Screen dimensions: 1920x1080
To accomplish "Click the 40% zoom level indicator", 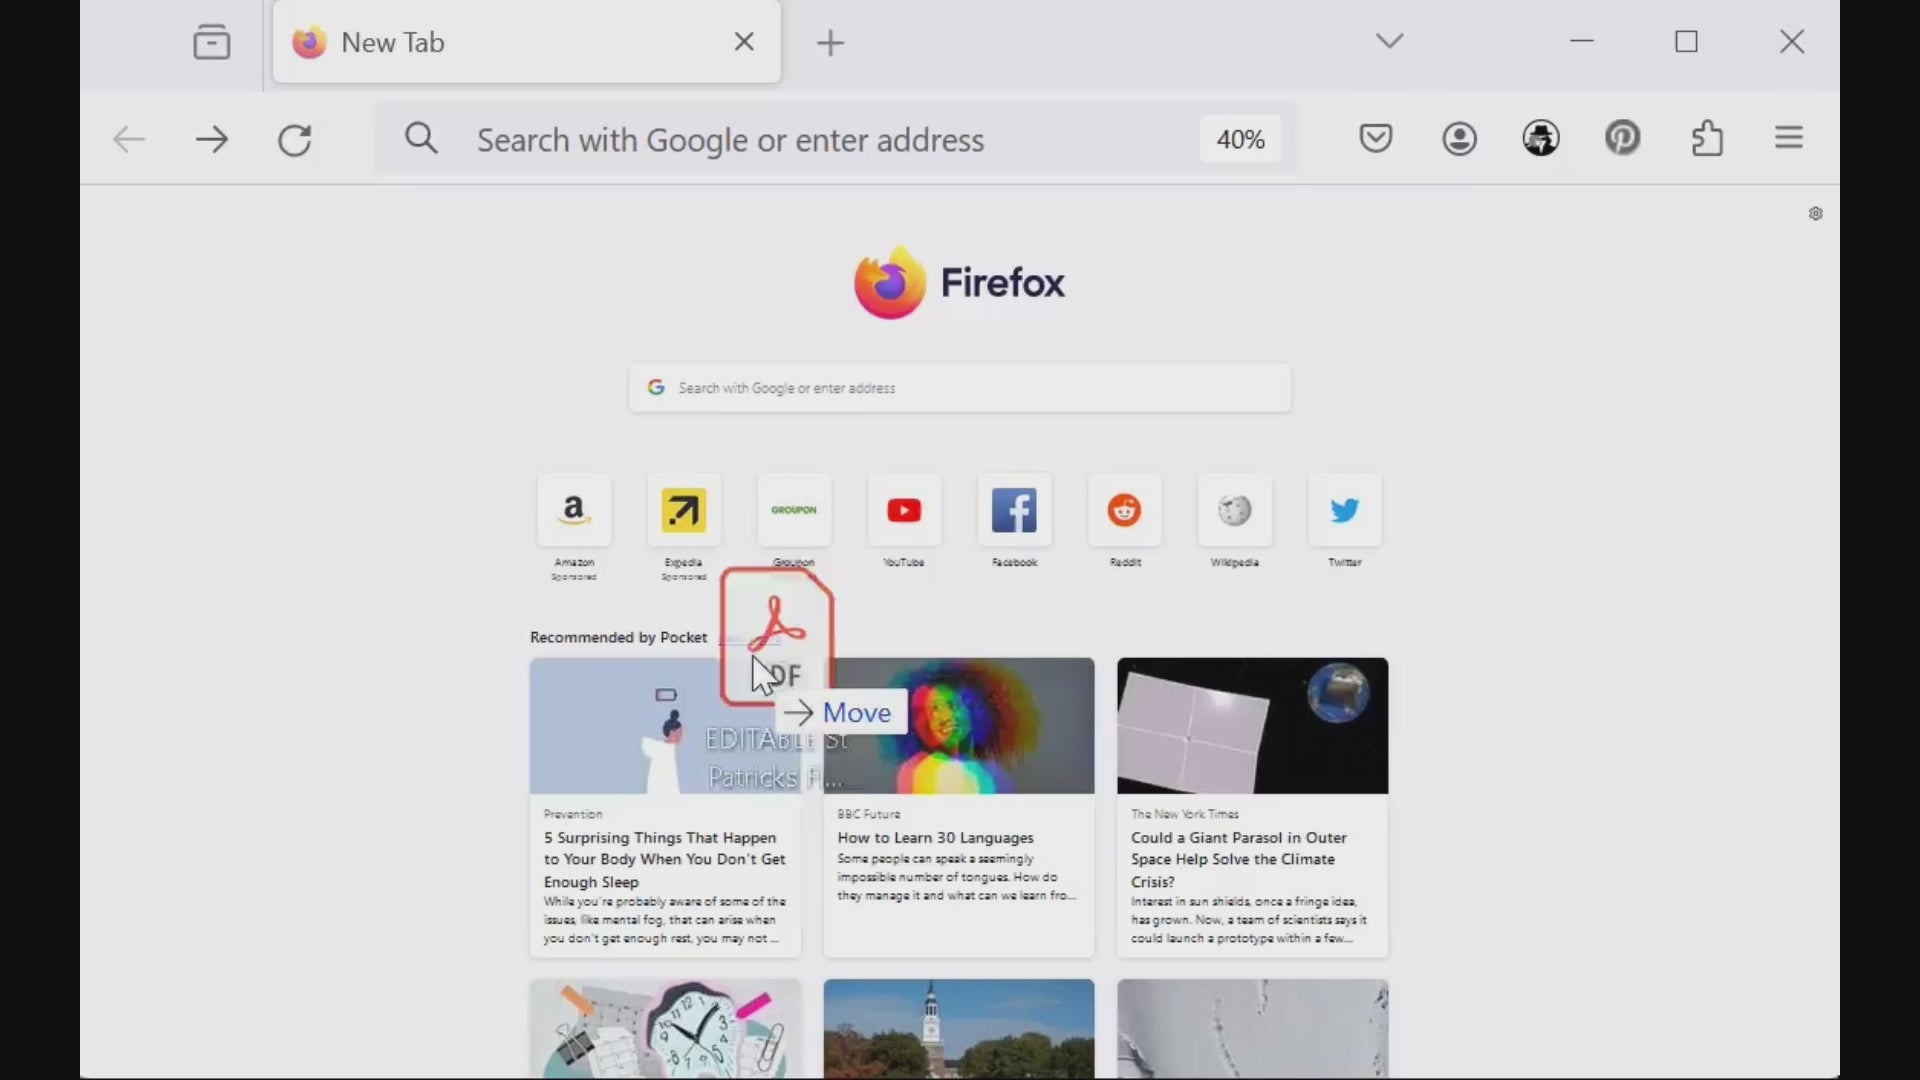I will [1240, 140].
